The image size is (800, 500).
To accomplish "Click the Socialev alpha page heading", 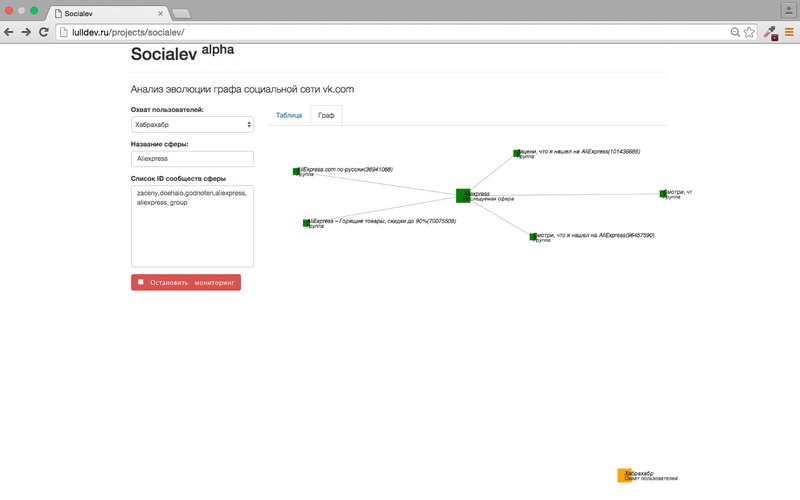I will click(182, 53).
